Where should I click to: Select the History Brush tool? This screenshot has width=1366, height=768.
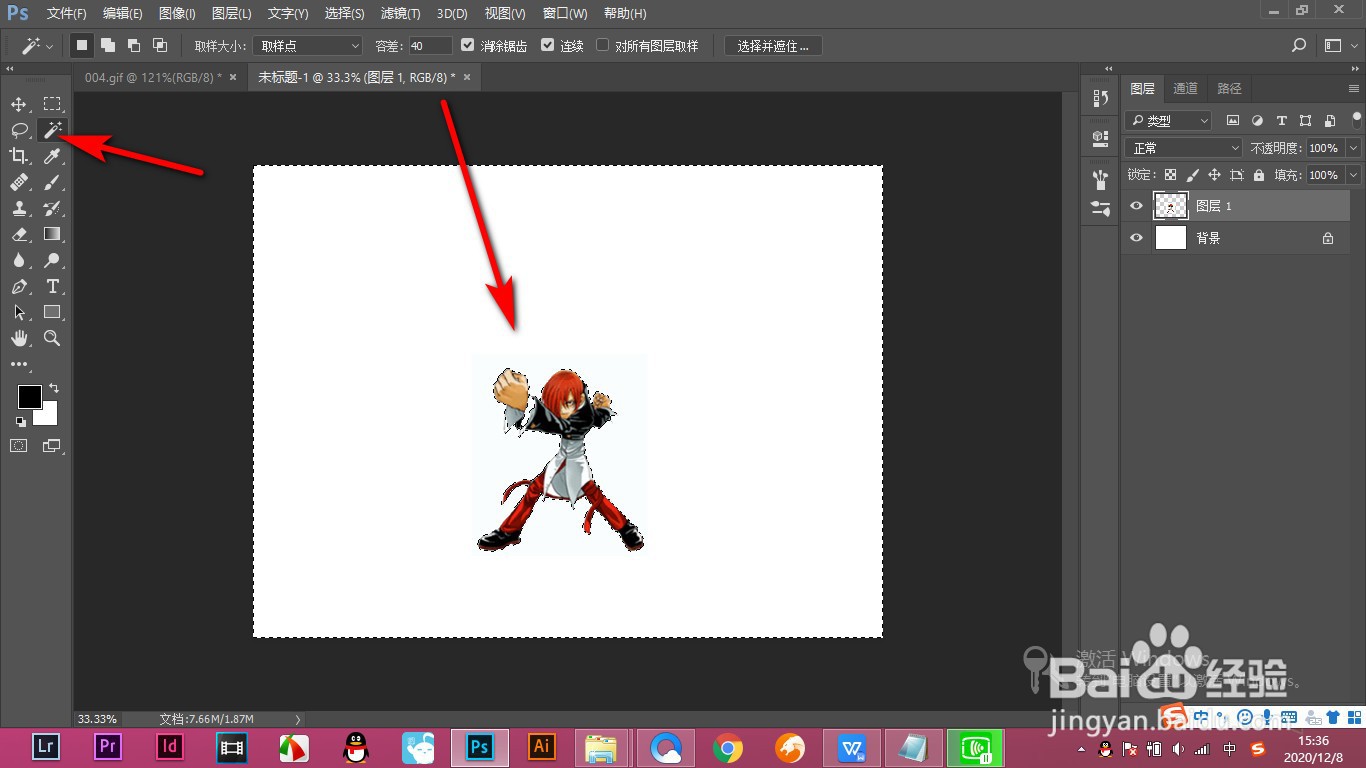click(x=52, y=208)
